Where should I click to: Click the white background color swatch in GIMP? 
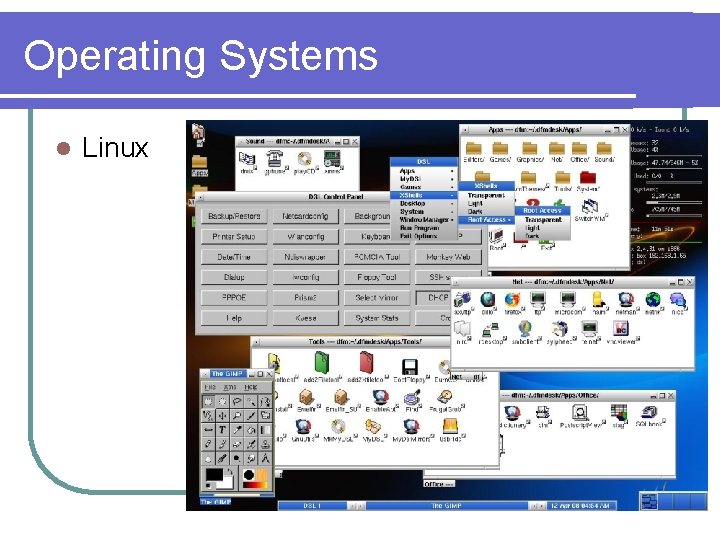point(228,484)
